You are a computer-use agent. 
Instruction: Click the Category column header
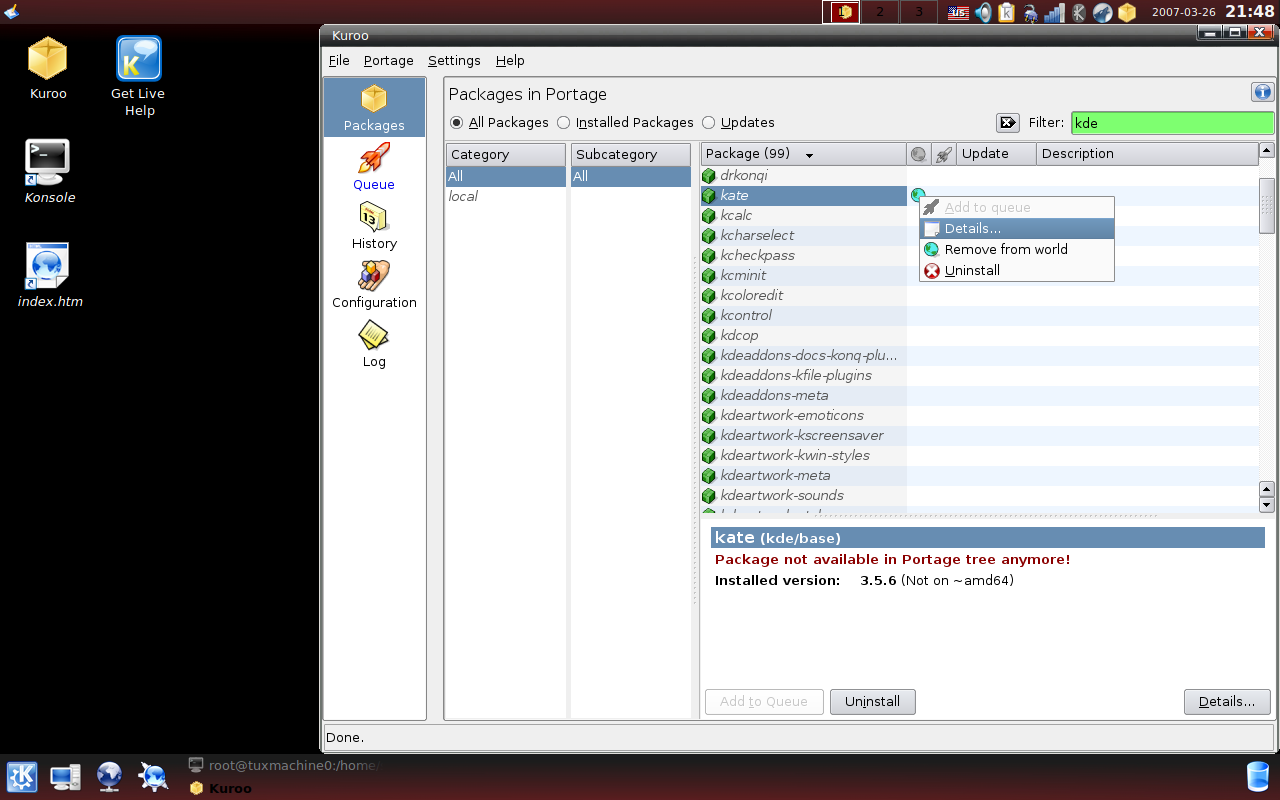tap(506, 155)
